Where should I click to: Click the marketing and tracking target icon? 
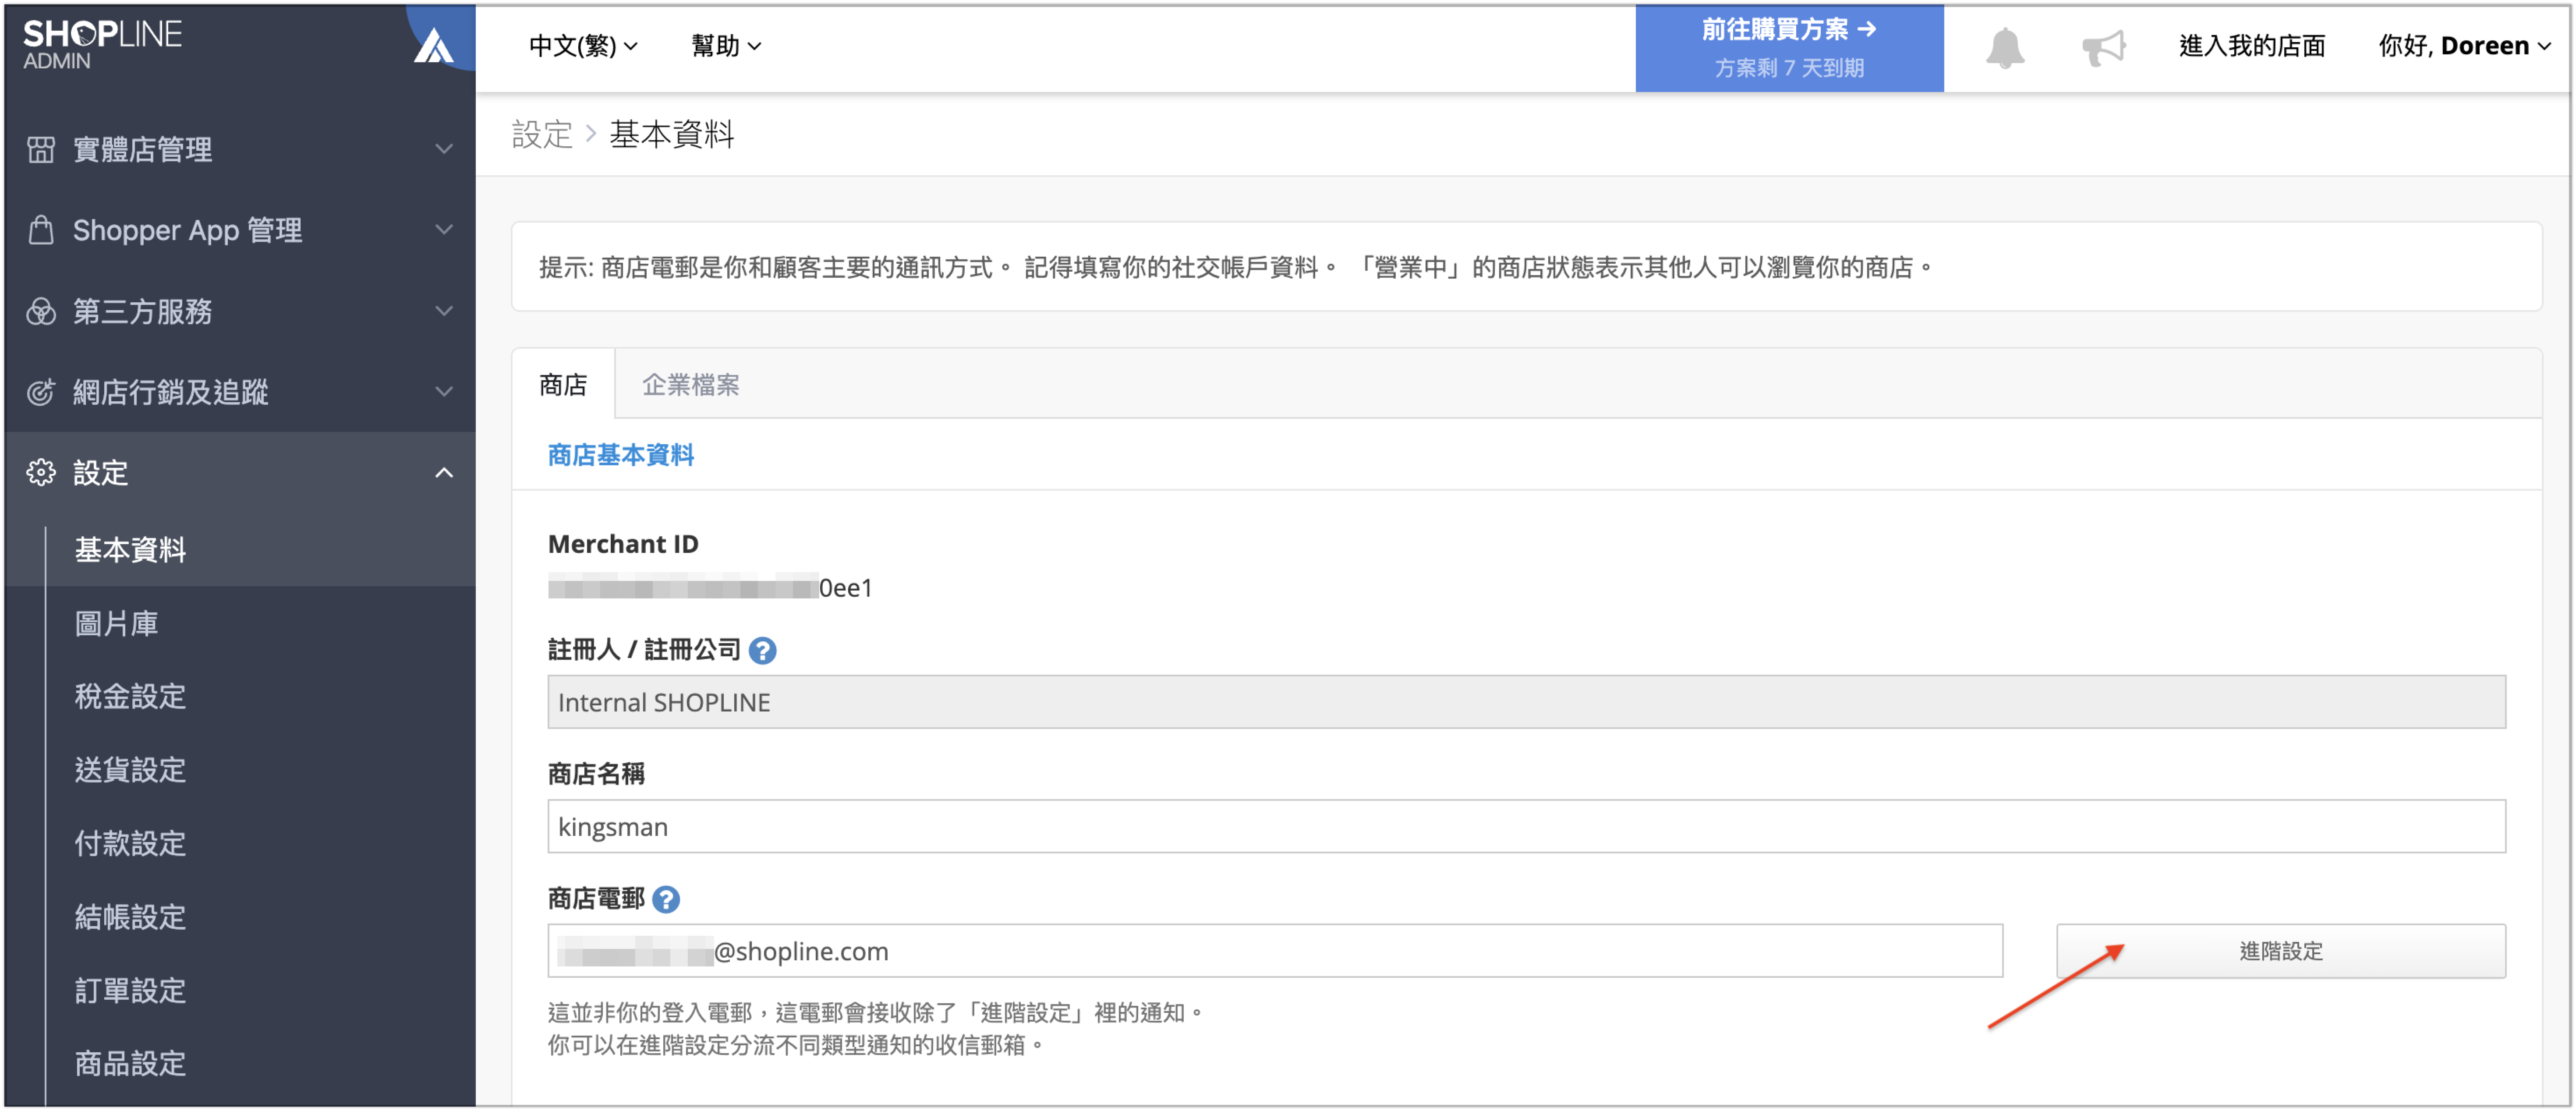pyautogui.click(x=41, y=392)
